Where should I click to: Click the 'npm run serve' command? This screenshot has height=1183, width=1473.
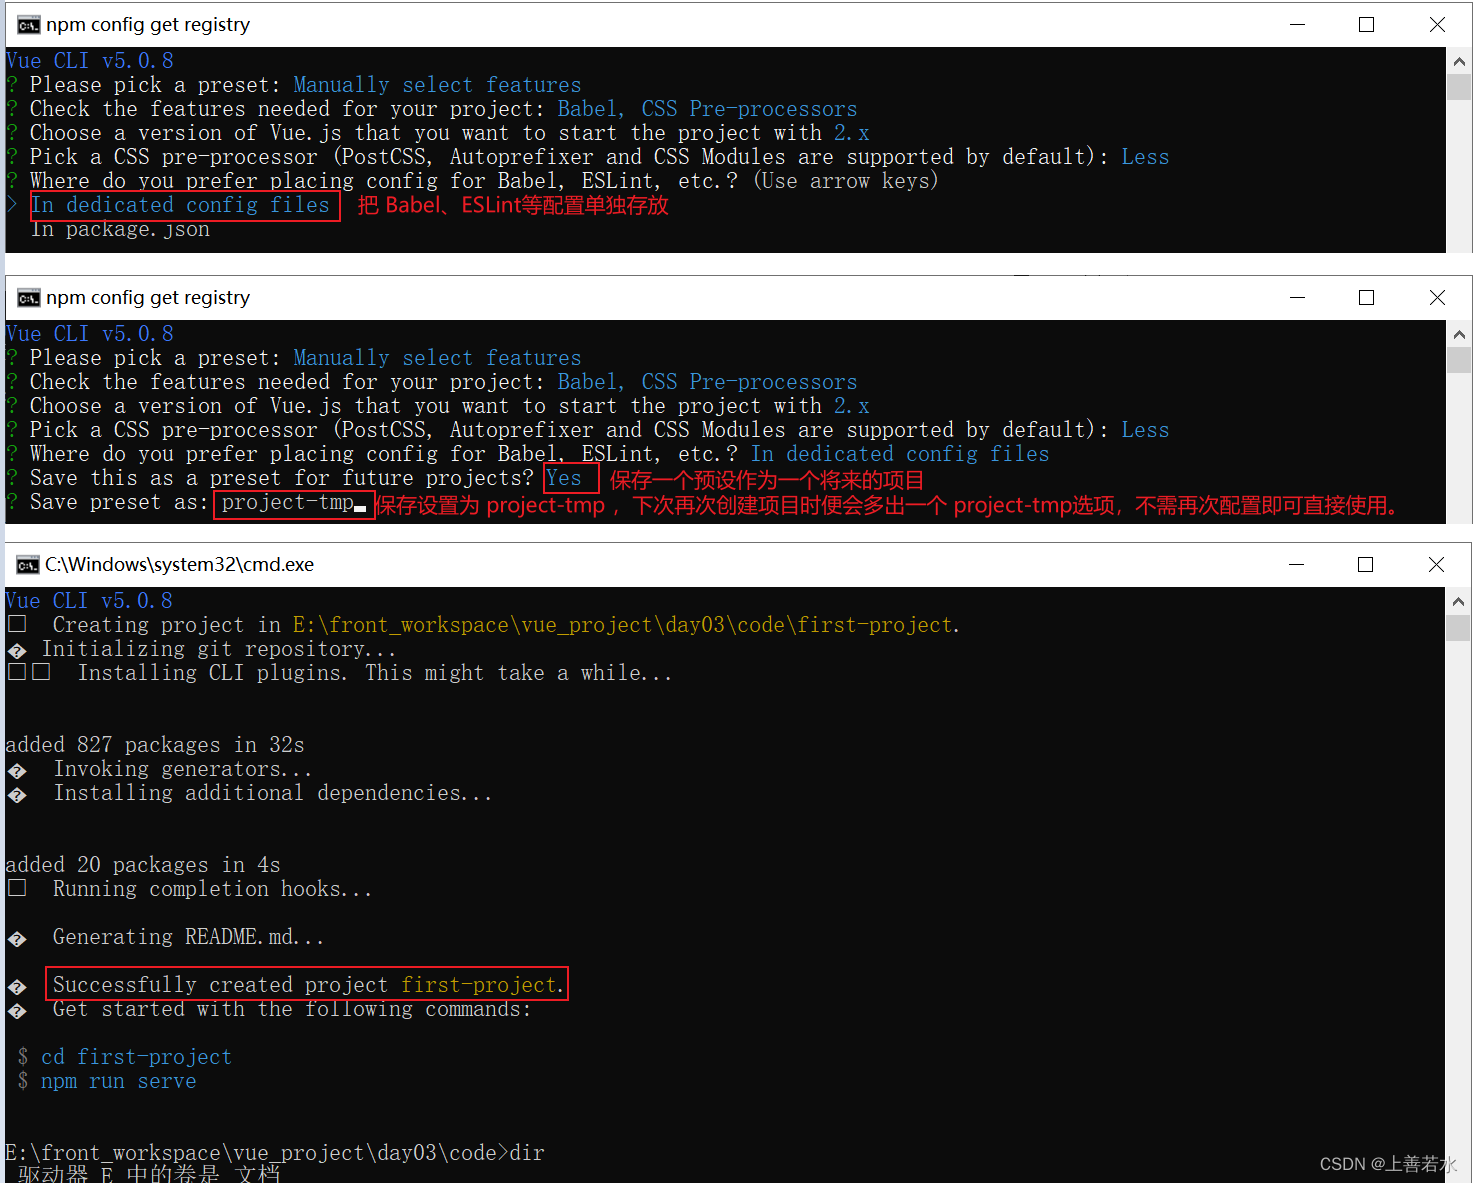point(118,1081)
